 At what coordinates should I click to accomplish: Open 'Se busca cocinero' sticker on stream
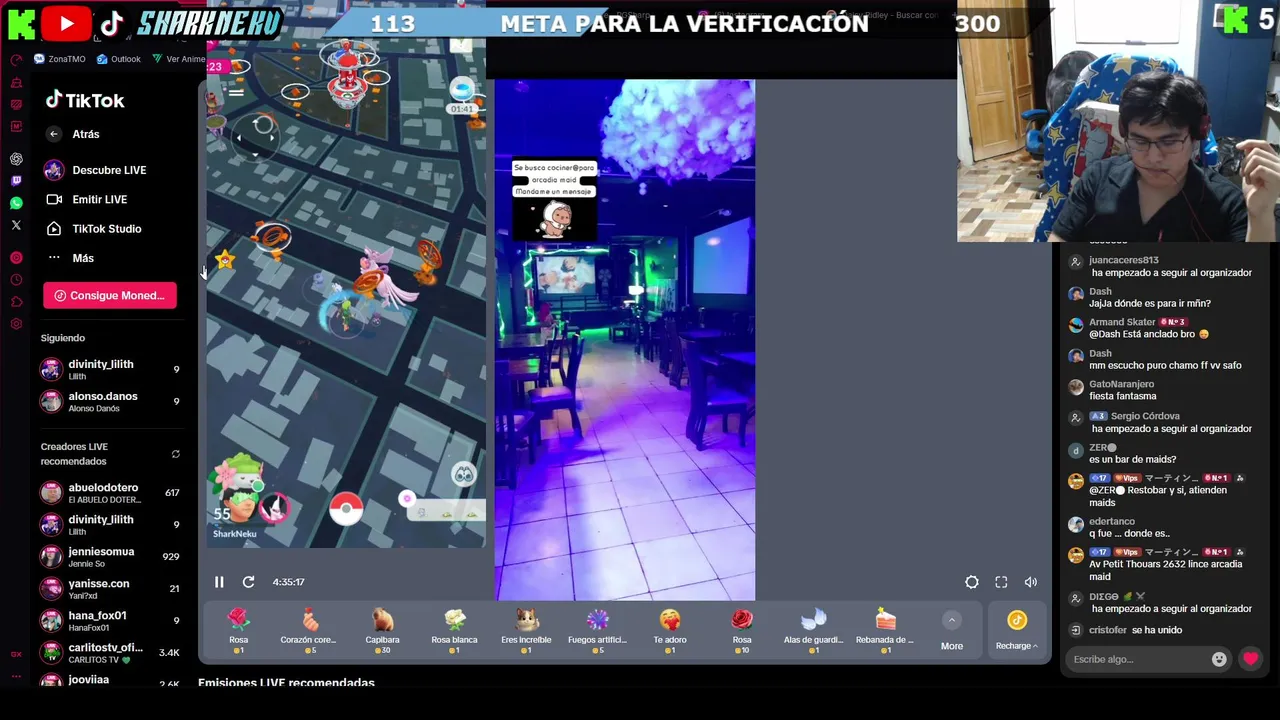coord(554,199)
